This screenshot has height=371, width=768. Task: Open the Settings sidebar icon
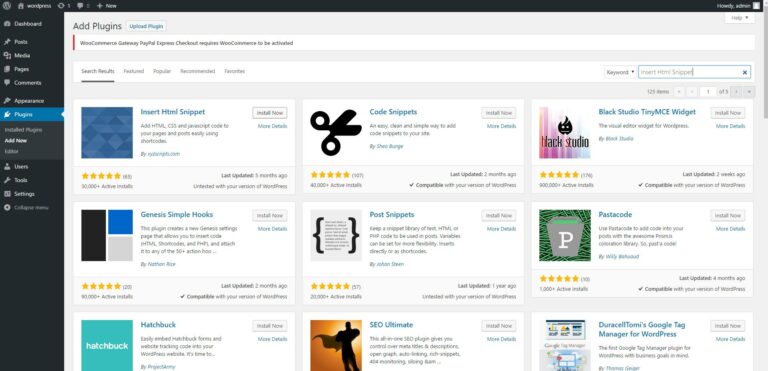point(7,194)
